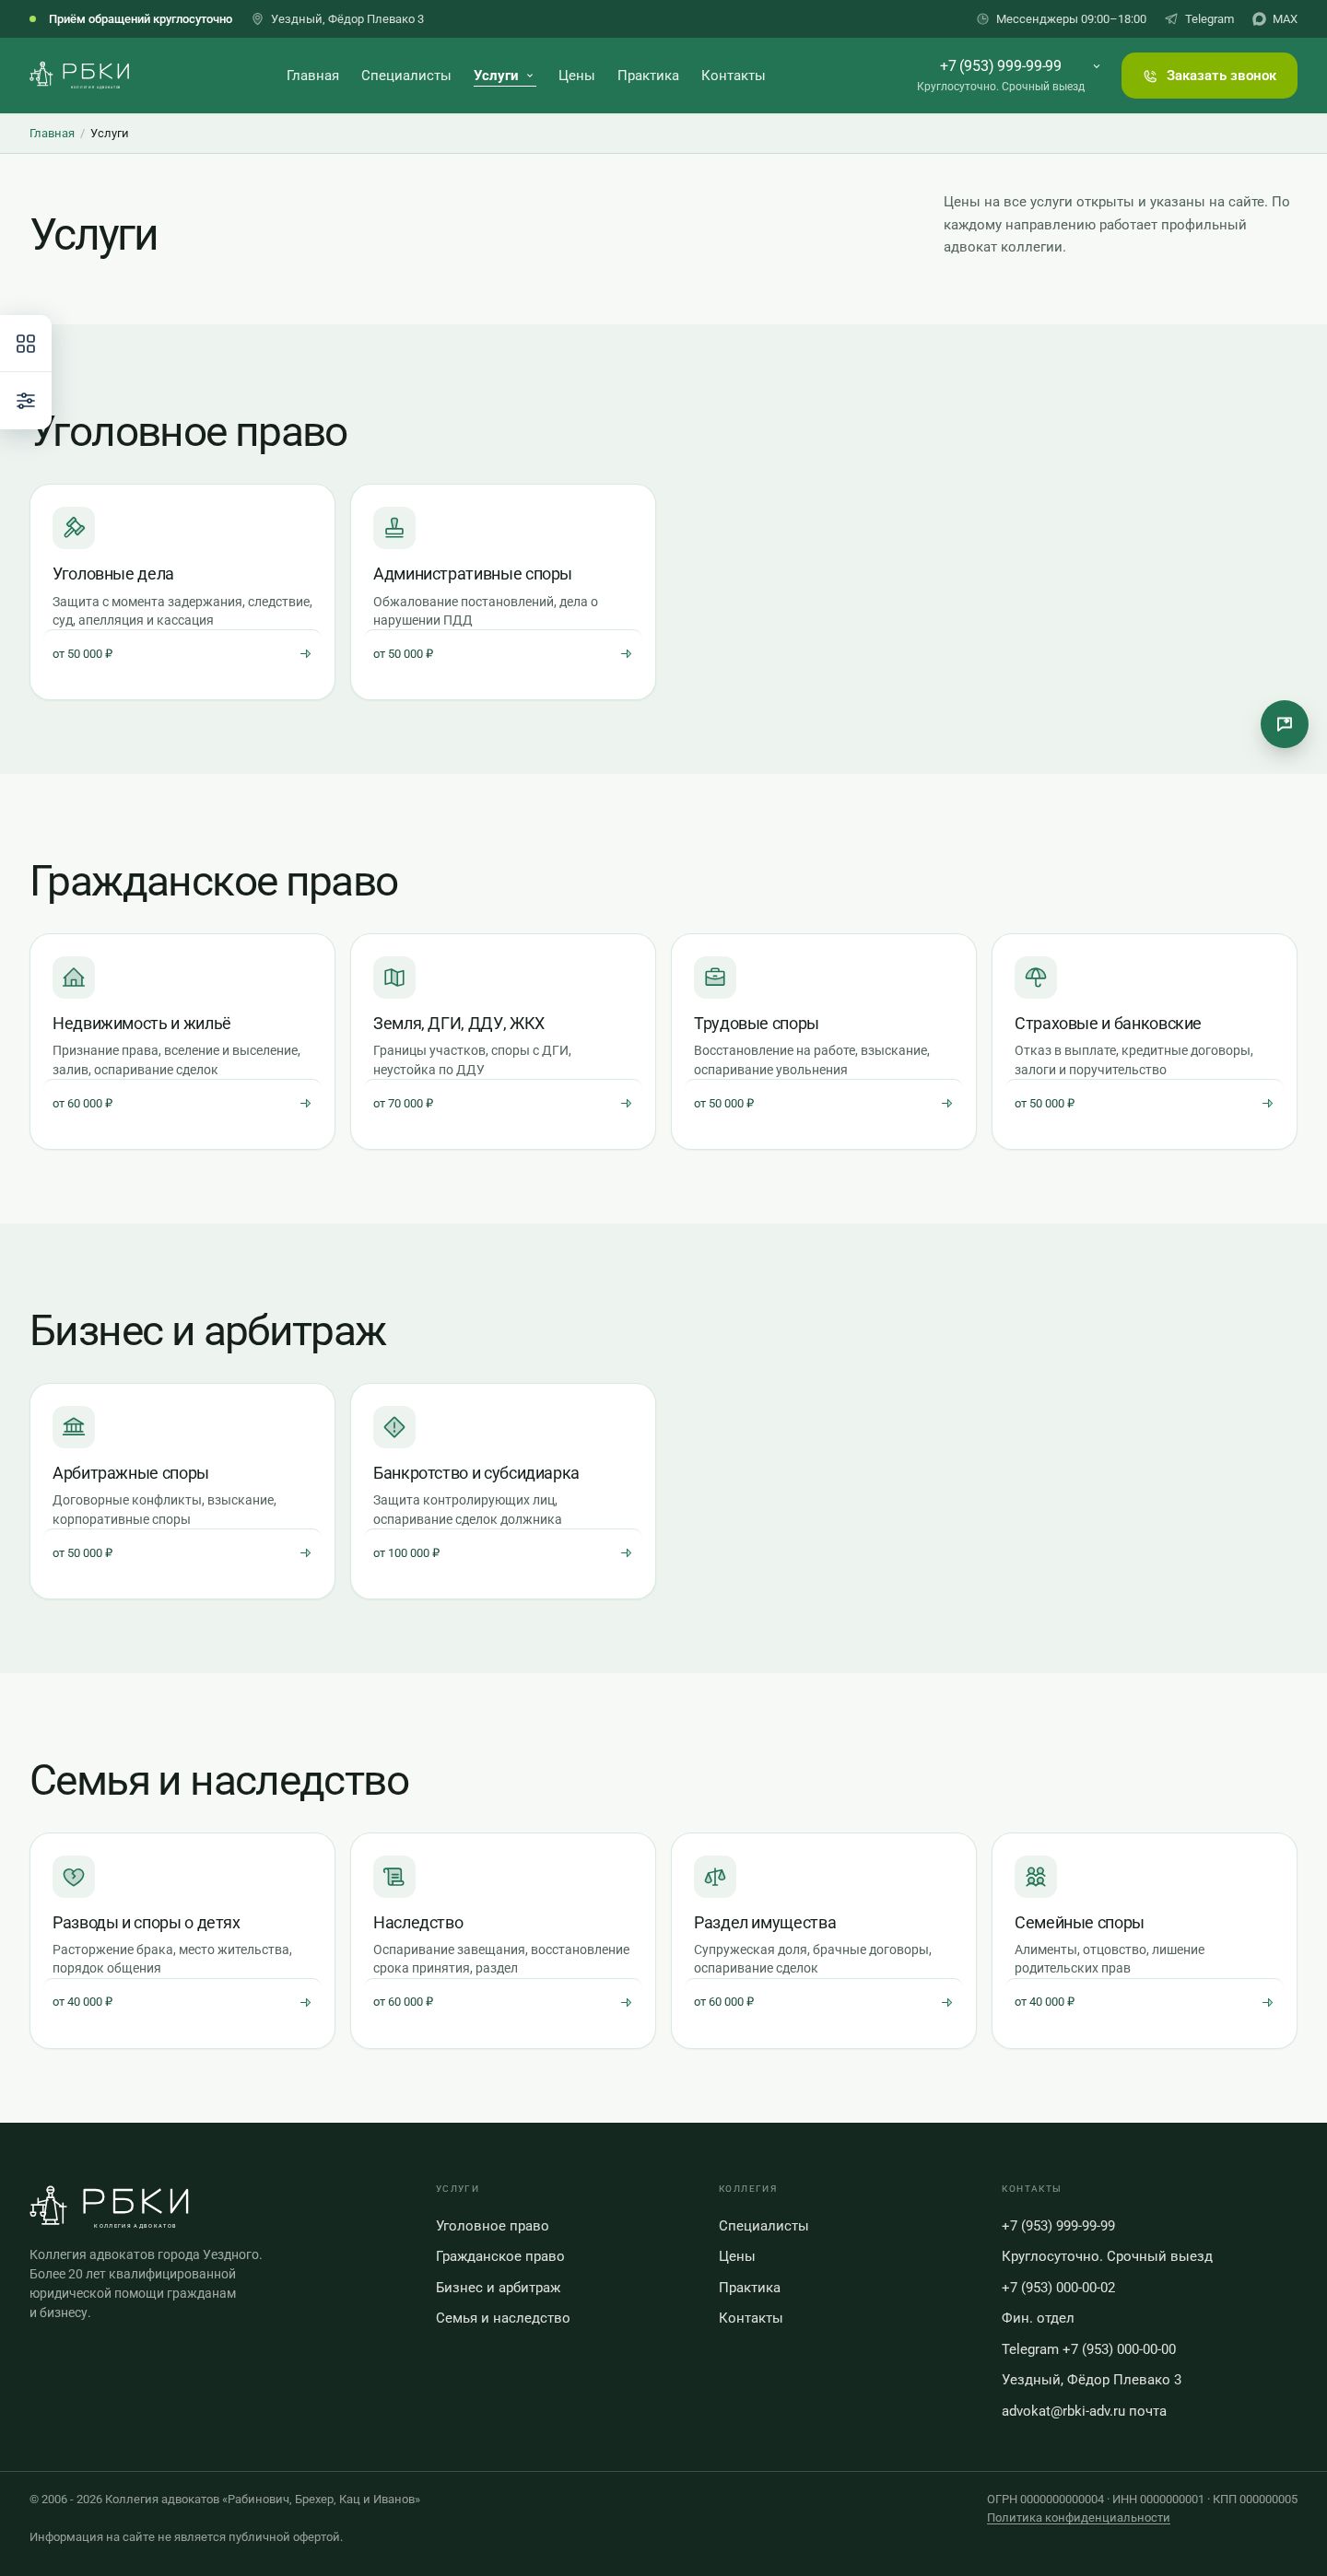Image resolution: width=1327 pixels, height=2576 pixels.
Task: Open the Трудовые споры card title
Action: 756,1024
